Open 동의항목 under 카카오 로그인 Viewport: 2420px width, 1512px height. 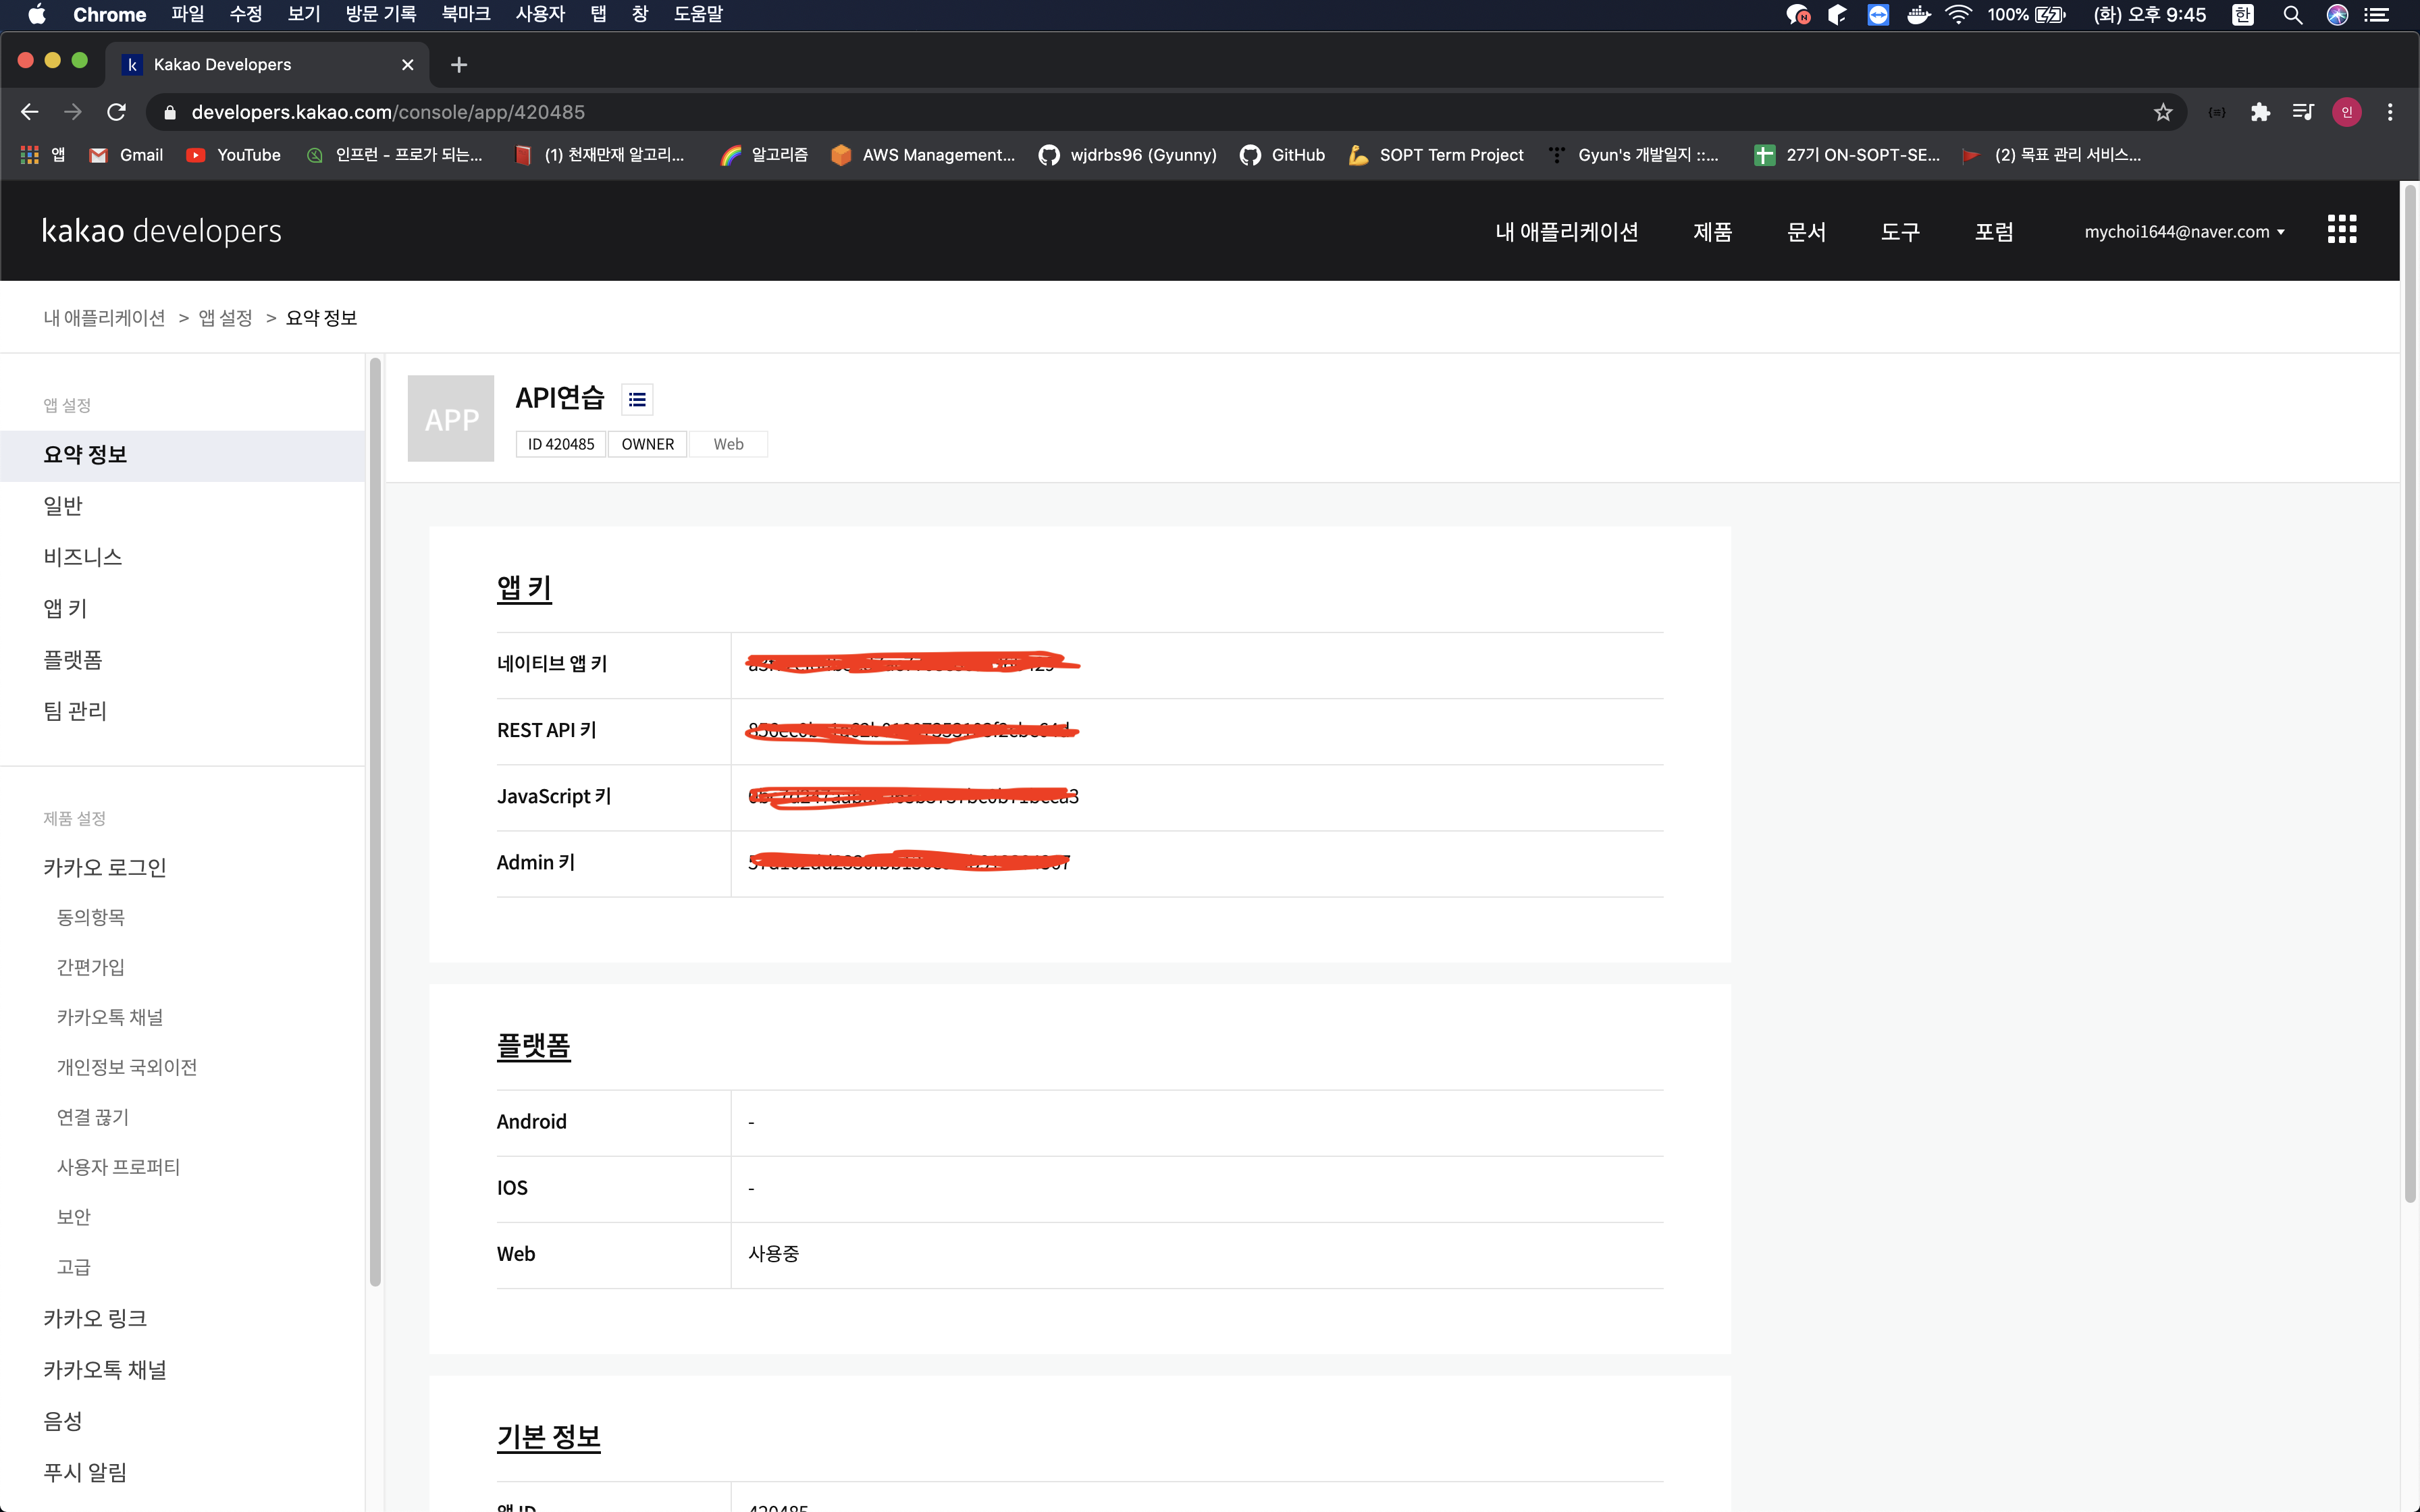[91, 917]
